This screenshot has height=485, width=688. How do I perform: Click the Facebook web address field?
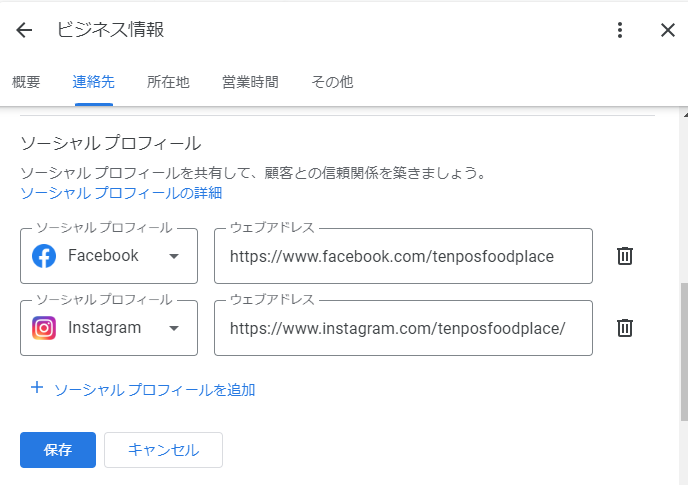pos(403,256)
